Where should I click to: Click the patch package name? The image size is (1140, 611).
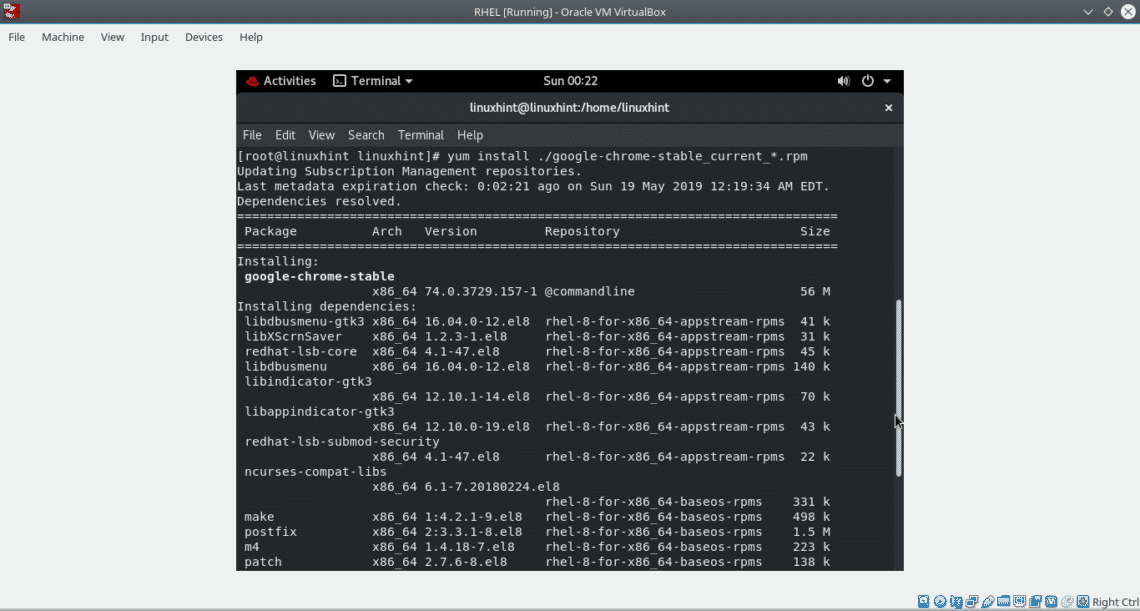point(263,562)
